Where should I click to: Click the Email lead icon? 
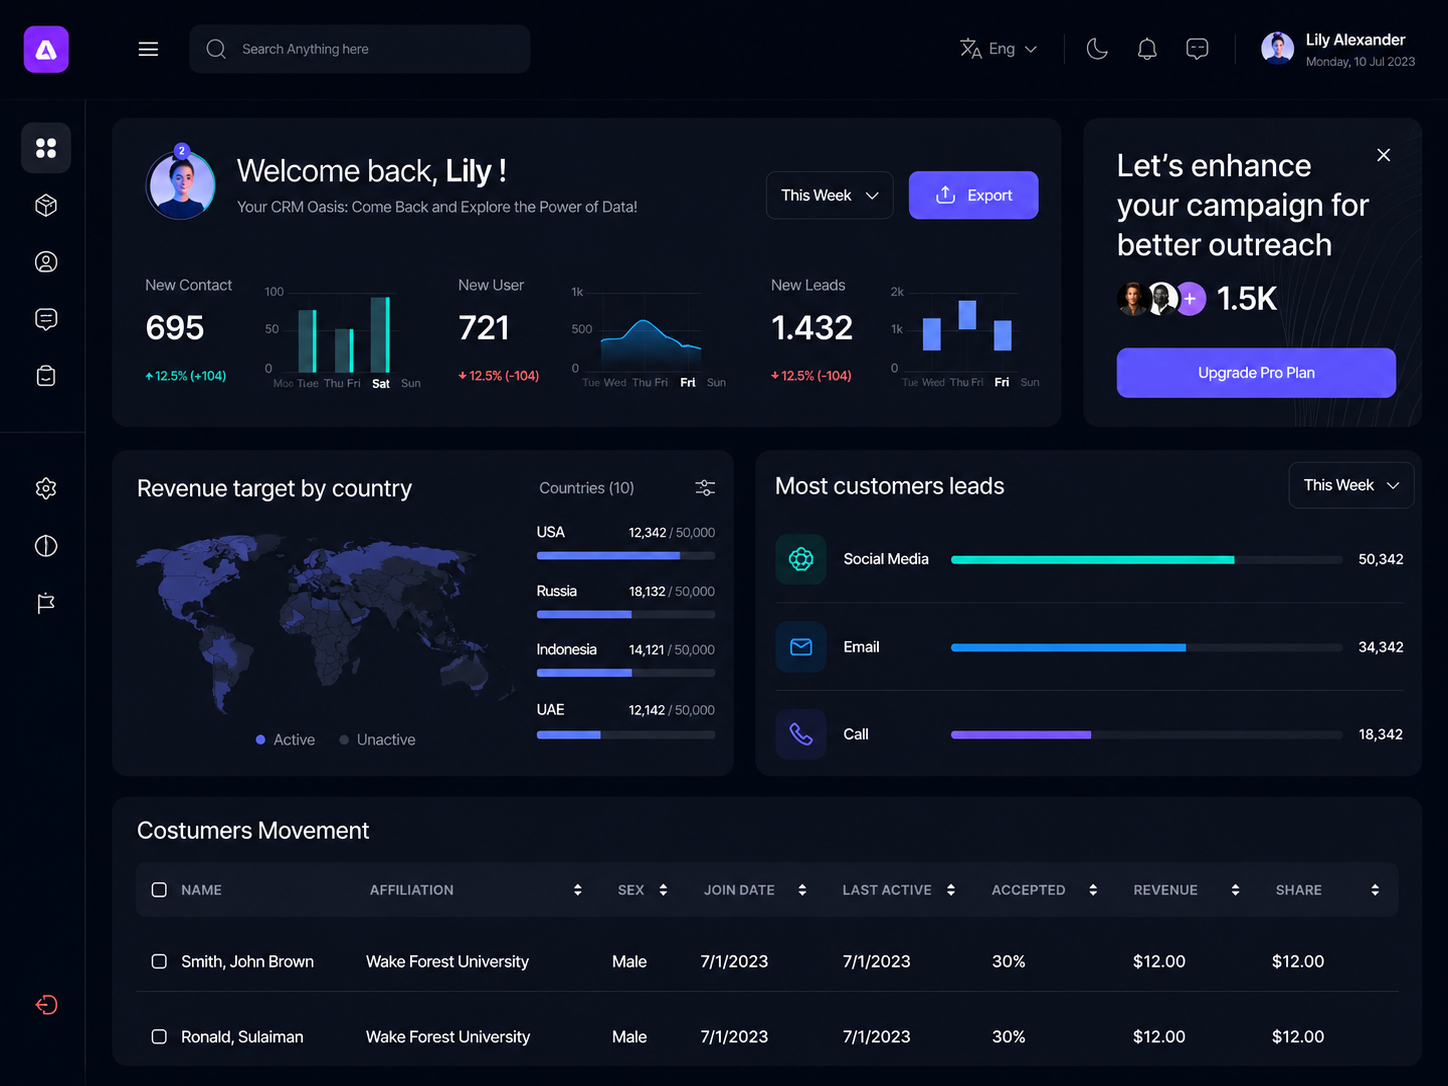pyautogui.click(x=801, y=647)
